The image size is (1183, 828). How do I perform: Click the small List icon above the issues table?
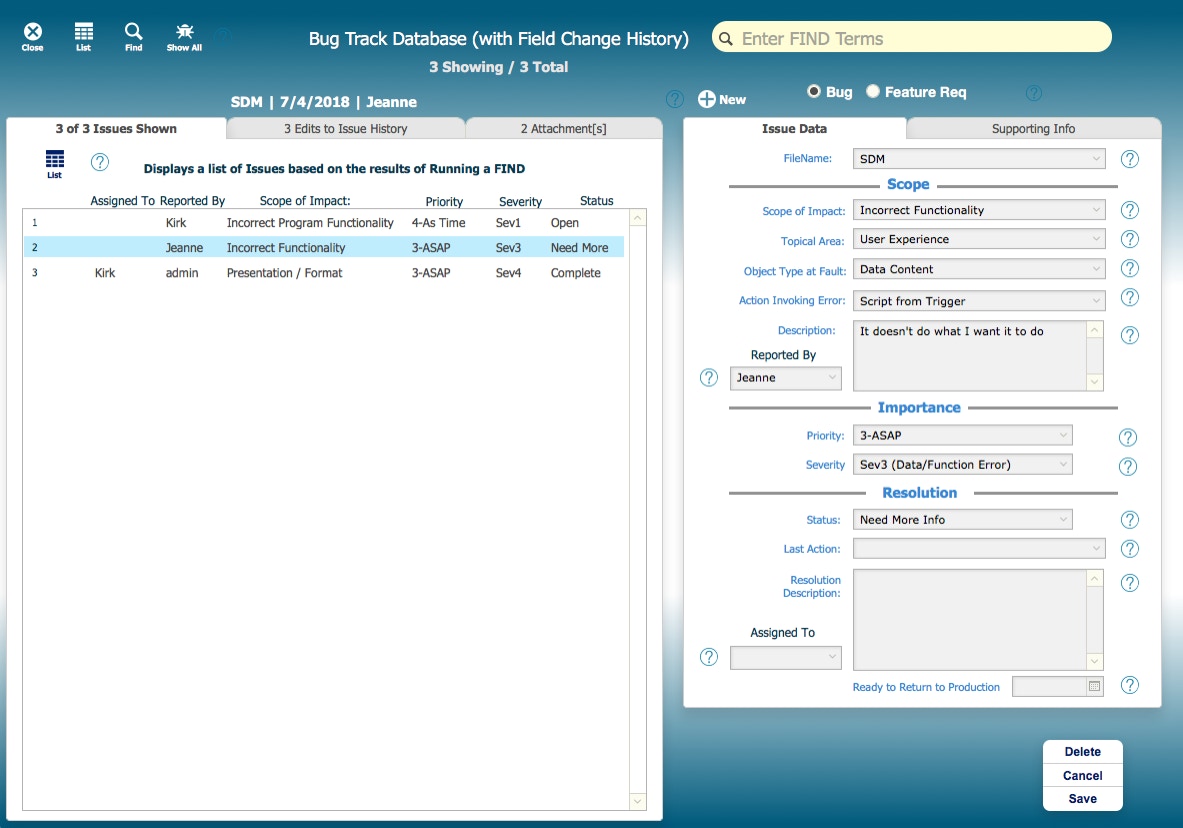click(55, 161)
